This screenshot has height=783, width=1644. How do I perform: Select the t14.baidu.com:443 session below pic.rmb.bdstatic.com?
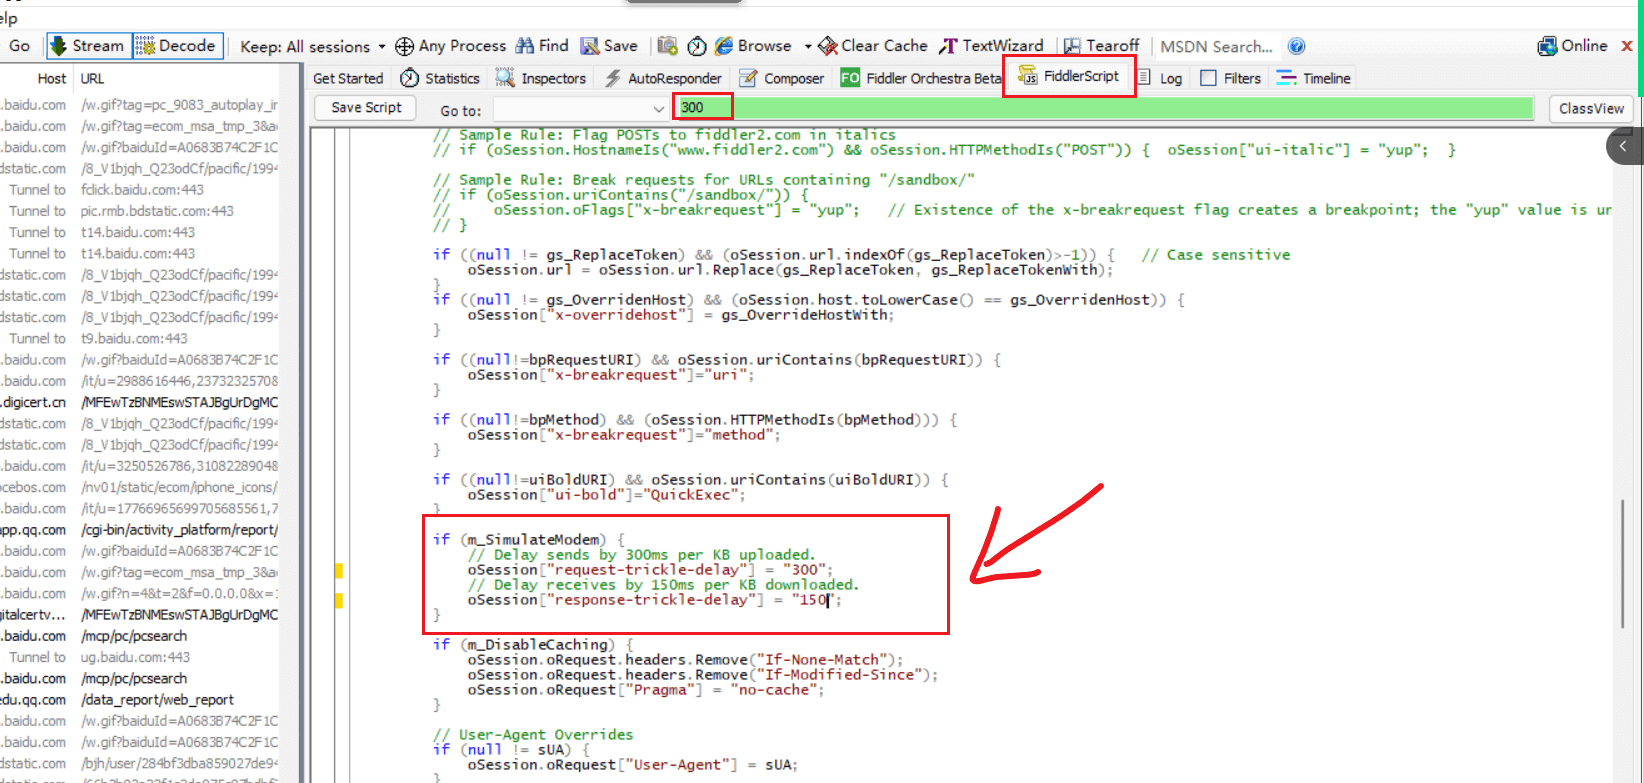coord(140,233)
